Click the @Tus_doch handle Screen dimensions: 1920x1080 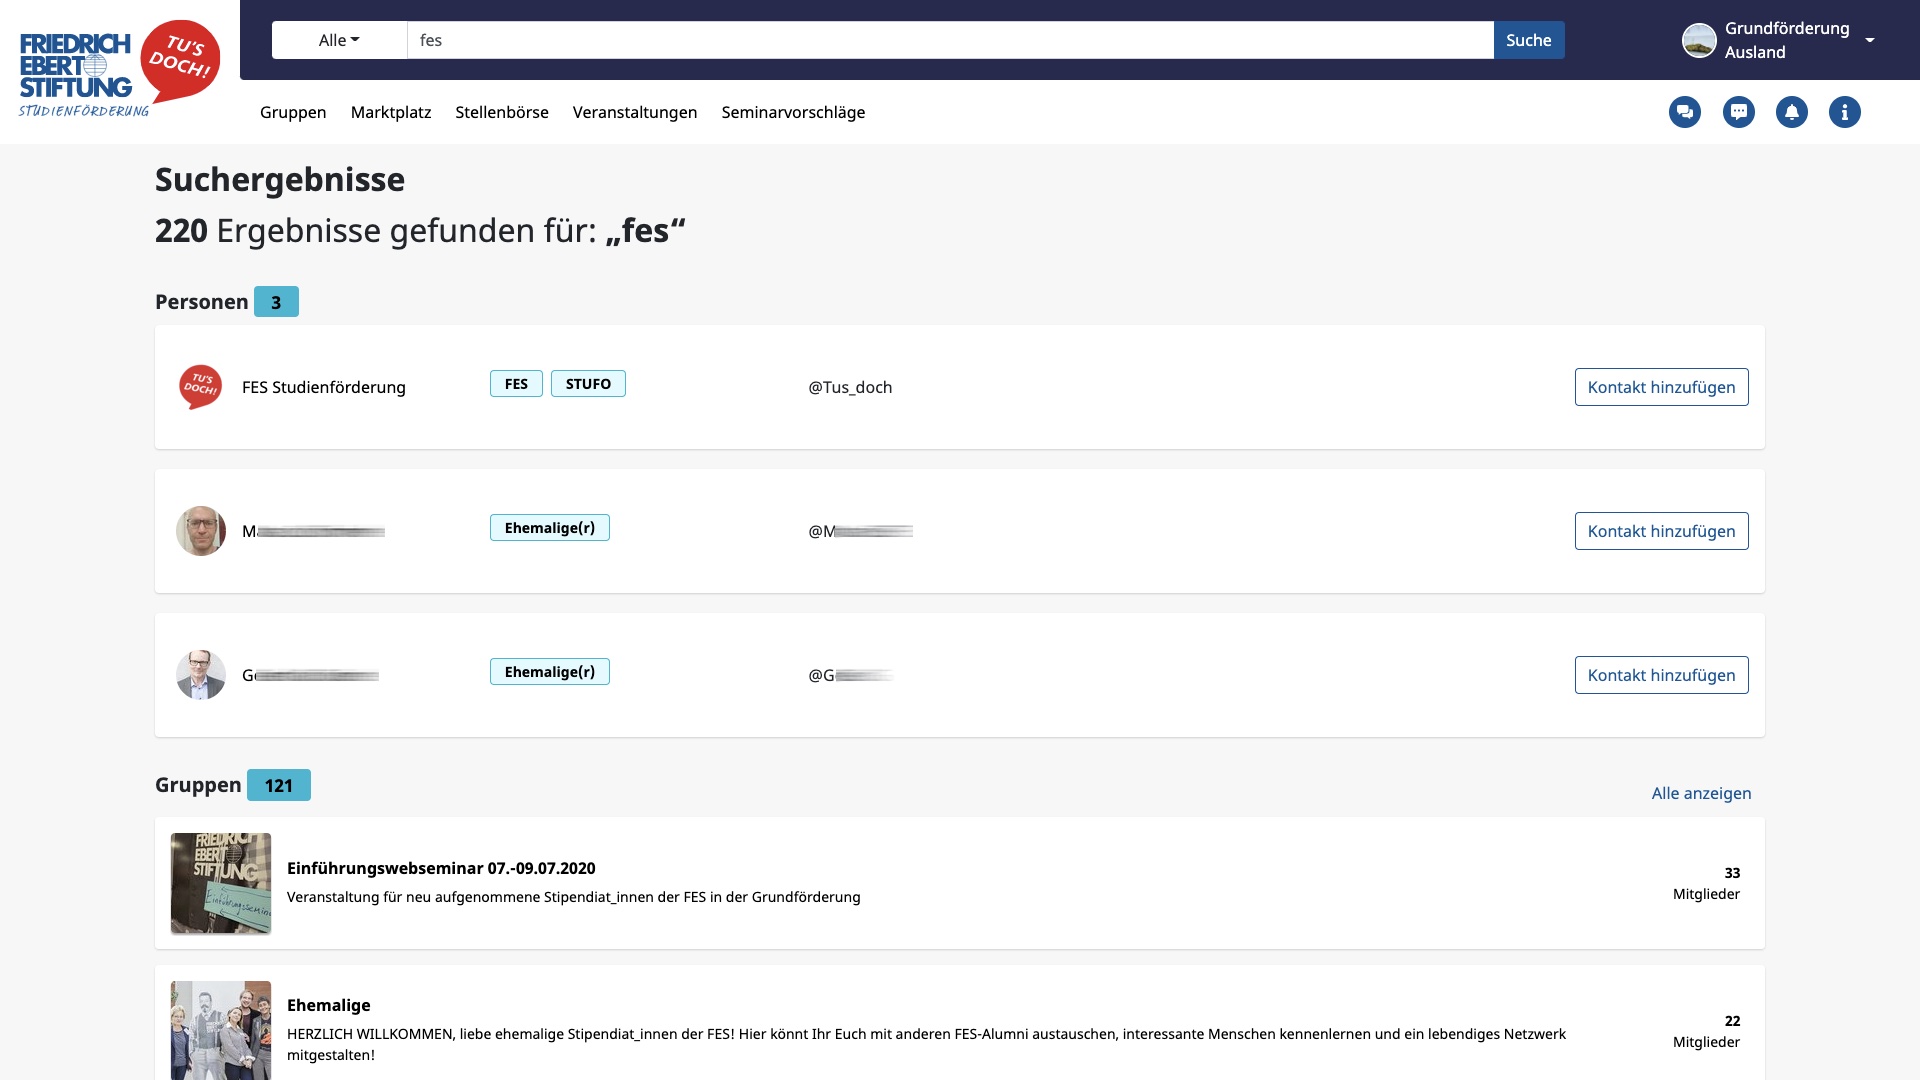tap(850, 387)
